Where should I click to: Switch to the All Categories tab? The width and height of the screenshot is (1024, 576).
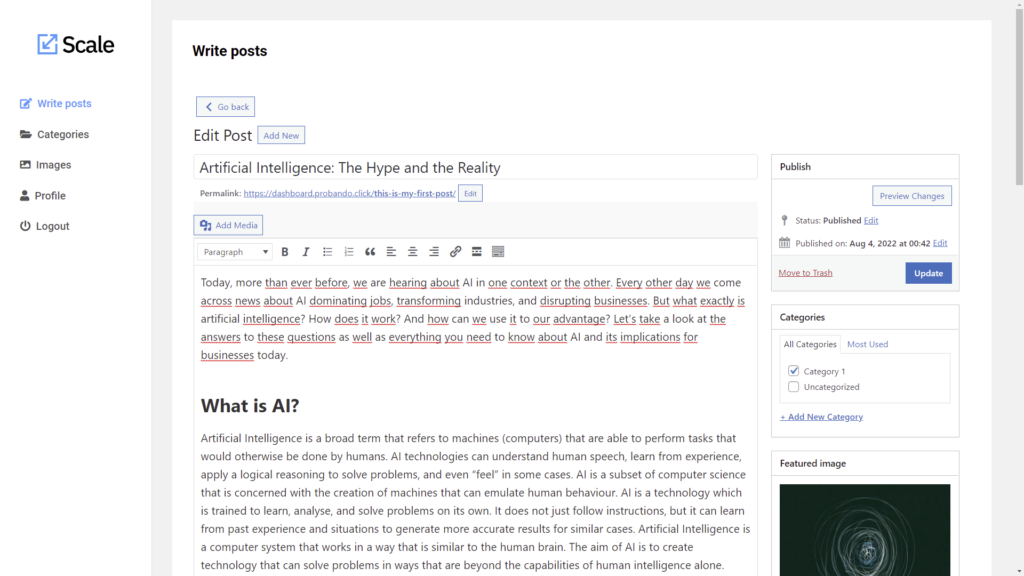coord(809,343)
